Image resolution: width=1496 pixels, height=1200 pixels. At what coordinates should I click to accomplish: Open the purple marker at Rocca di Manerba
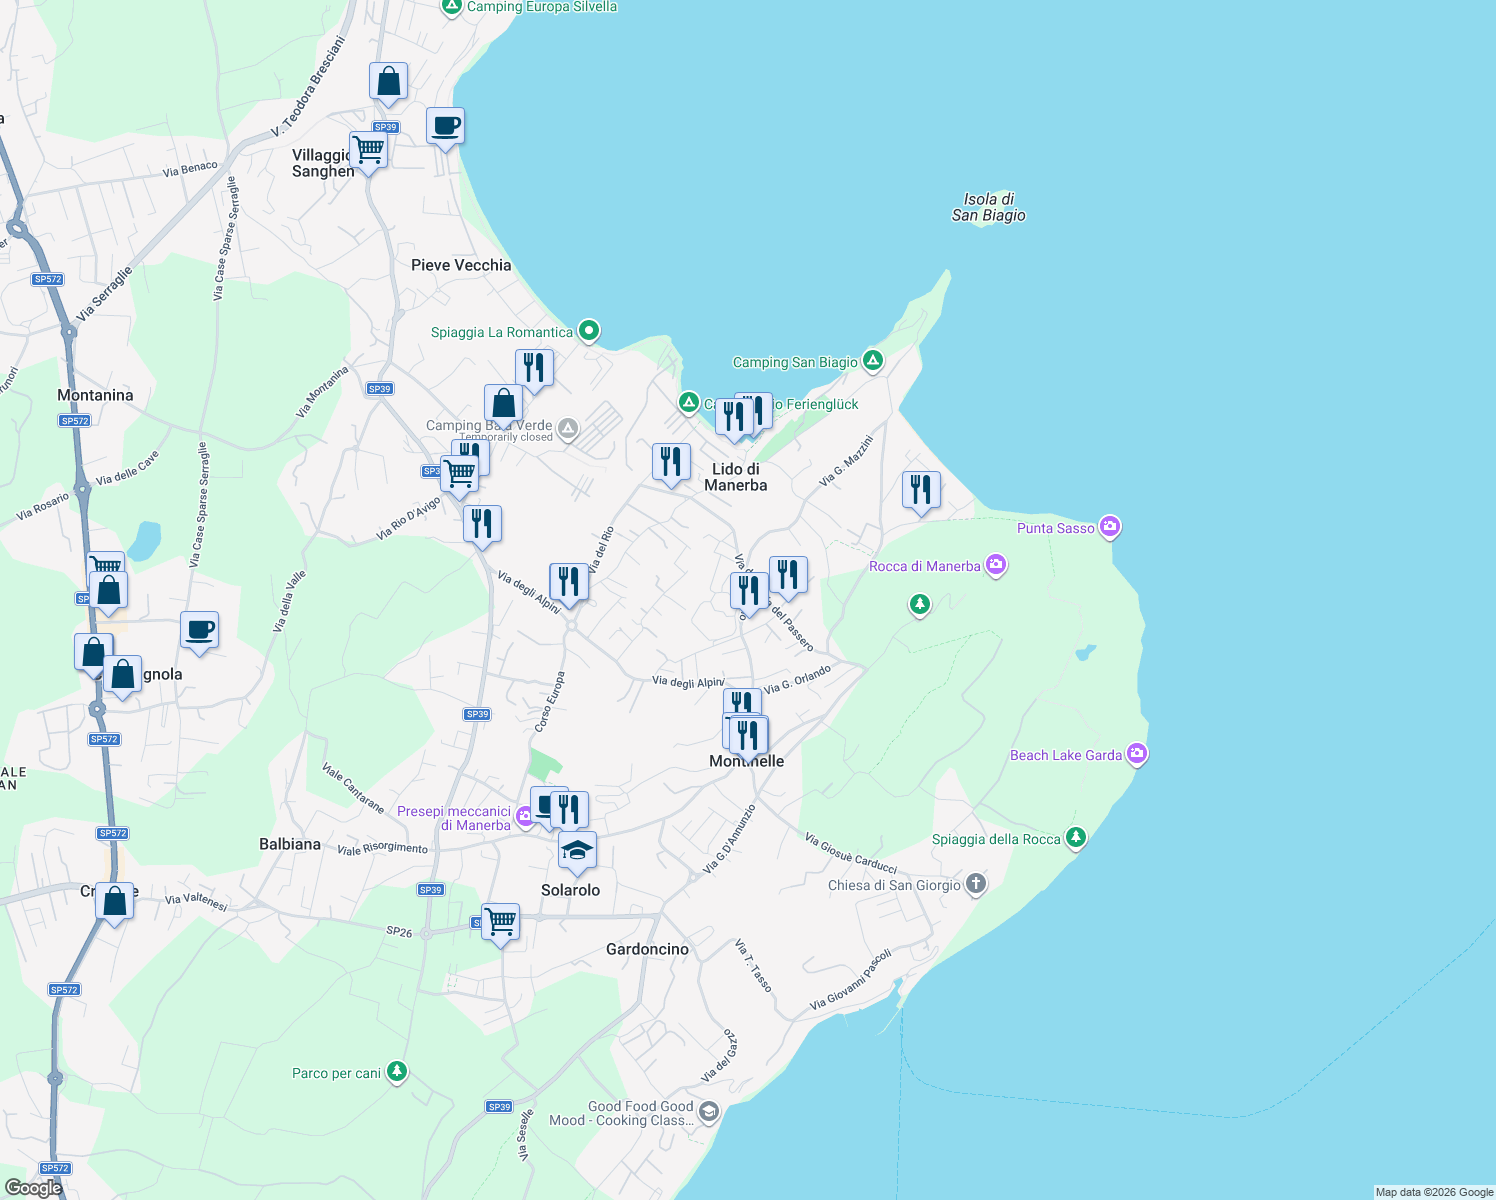(995, 563)
